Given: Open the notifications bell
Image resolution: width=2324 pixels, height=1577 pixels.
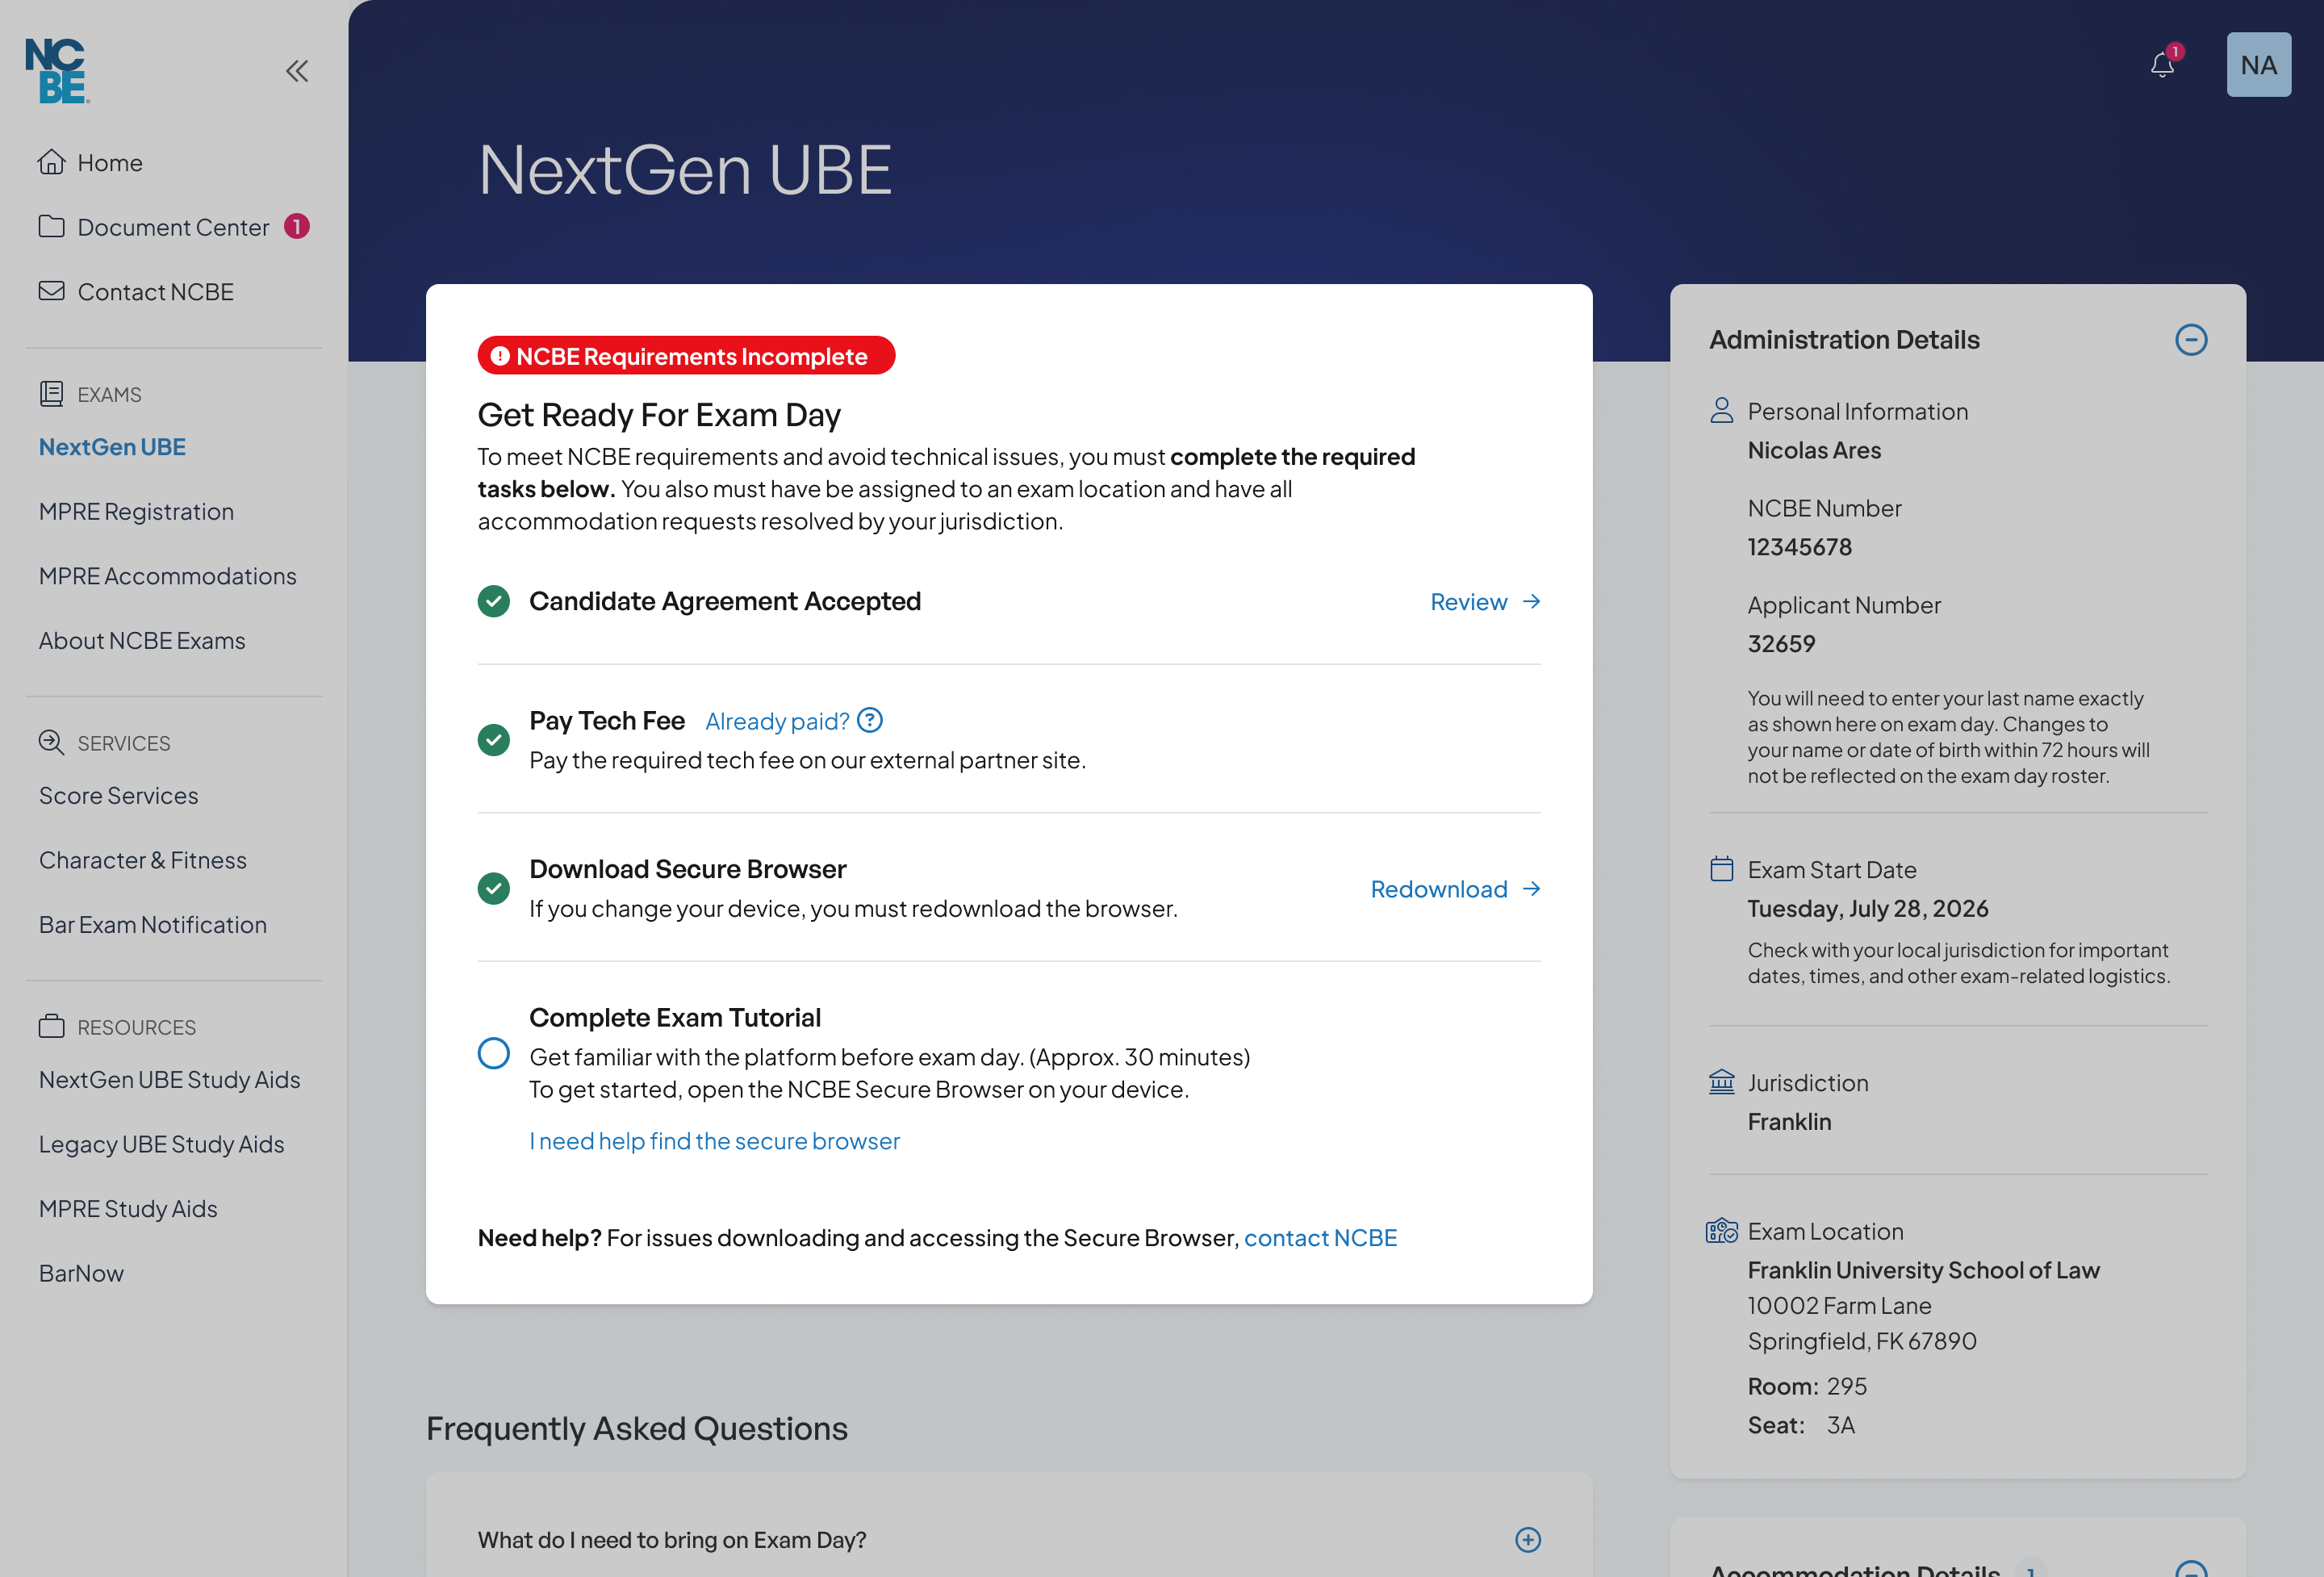Looking at the screenshot, I should pyautogui.click(x=2162, y=65).
